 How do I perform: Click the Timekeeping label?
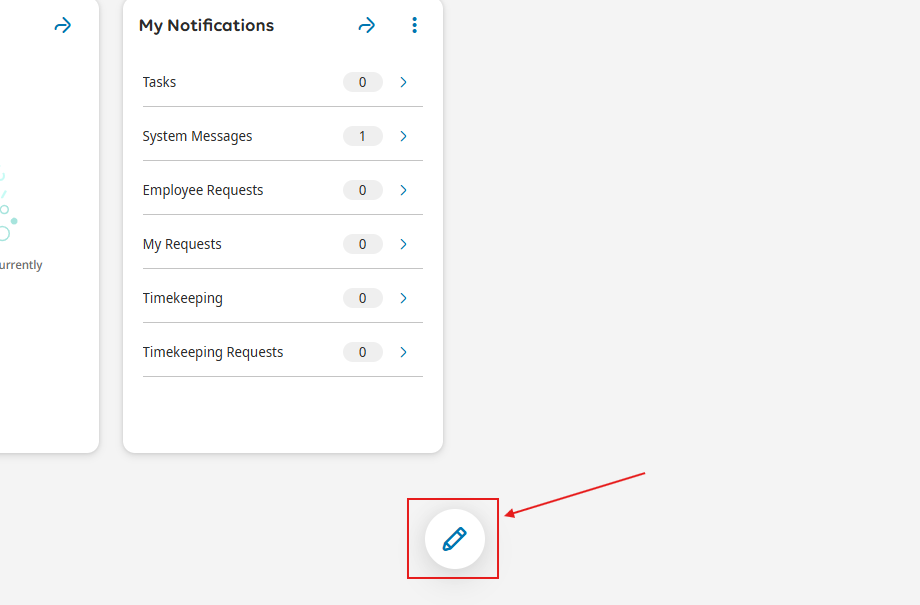tap(182, 298)
